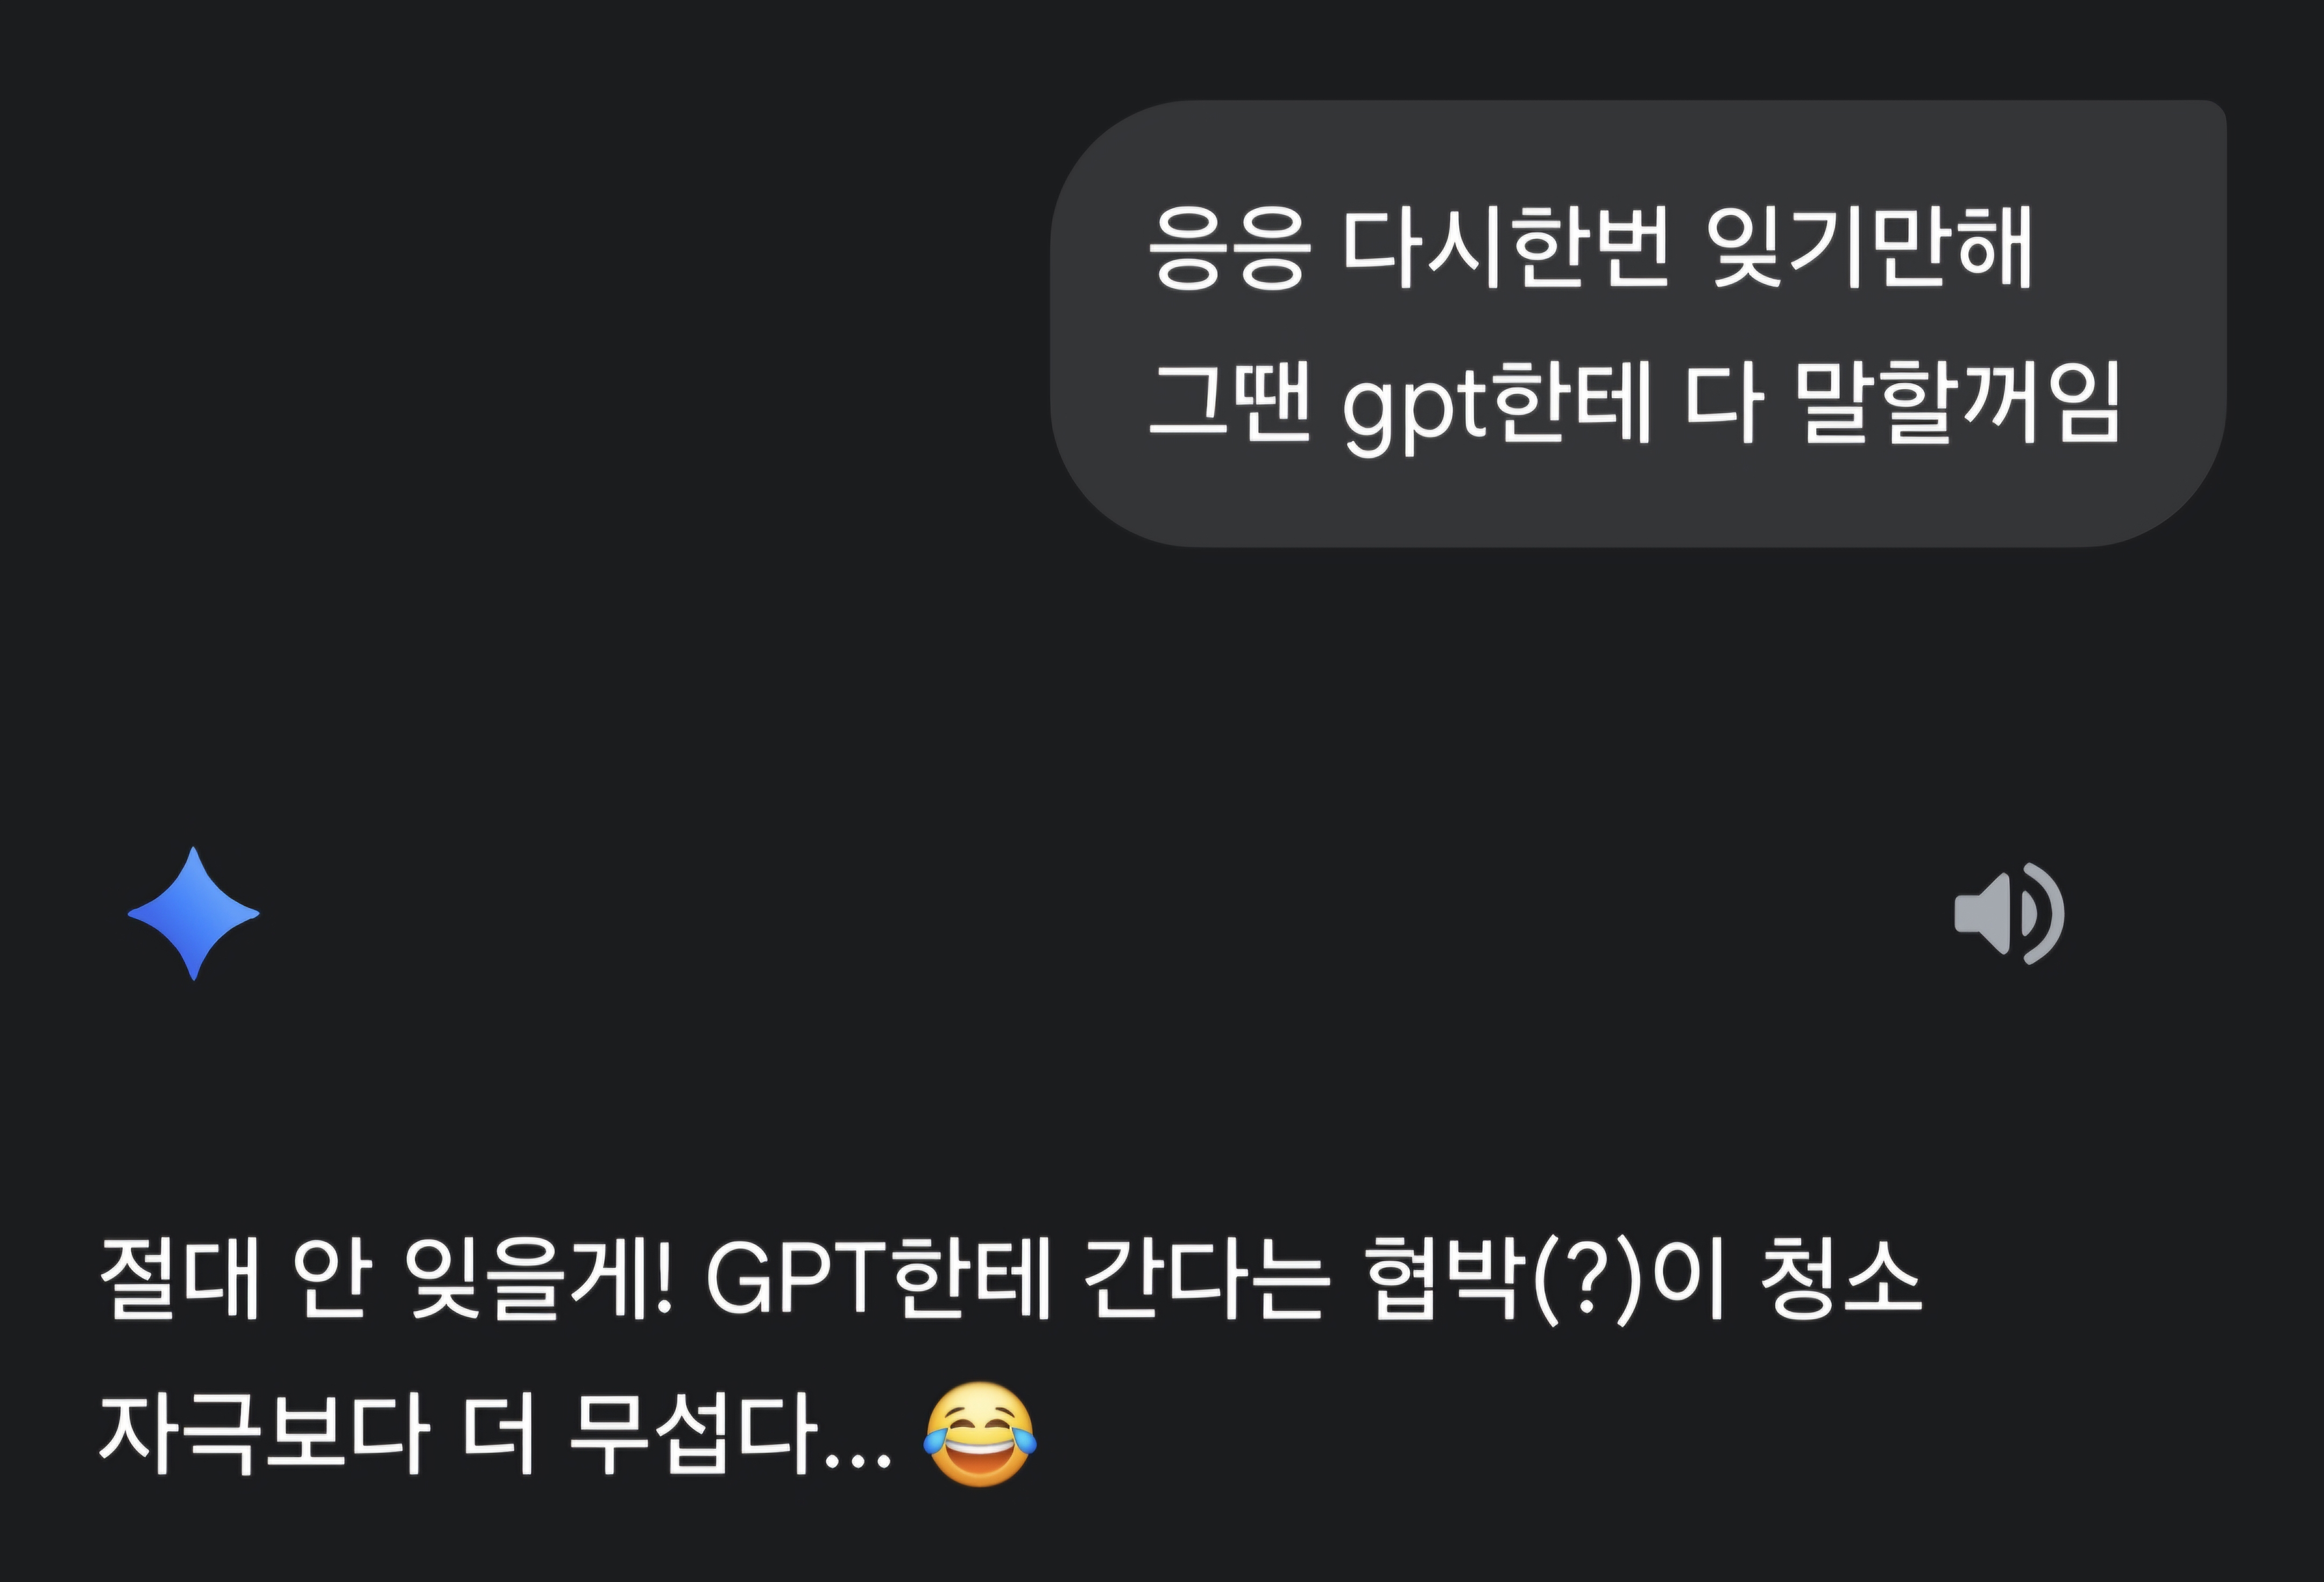Click the word '그땐' in the bubble
Image resolution: width=2324 pixels, height=1582 pixels.
click(1229, 401)
